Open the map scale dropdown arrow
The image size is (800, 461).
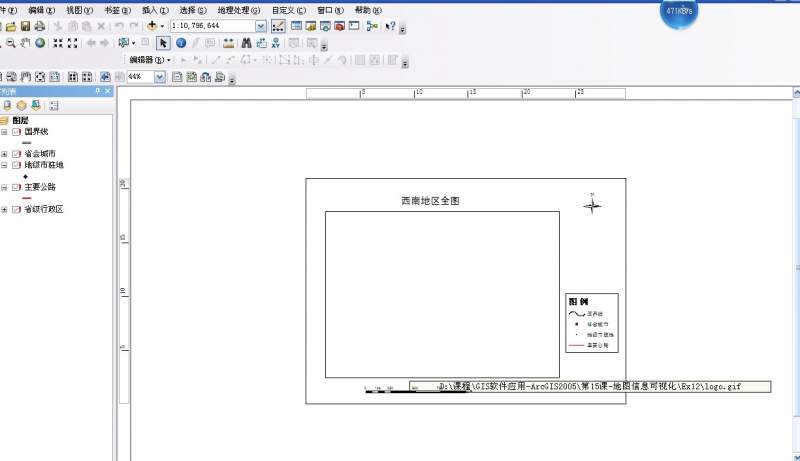tap(261, 26)
